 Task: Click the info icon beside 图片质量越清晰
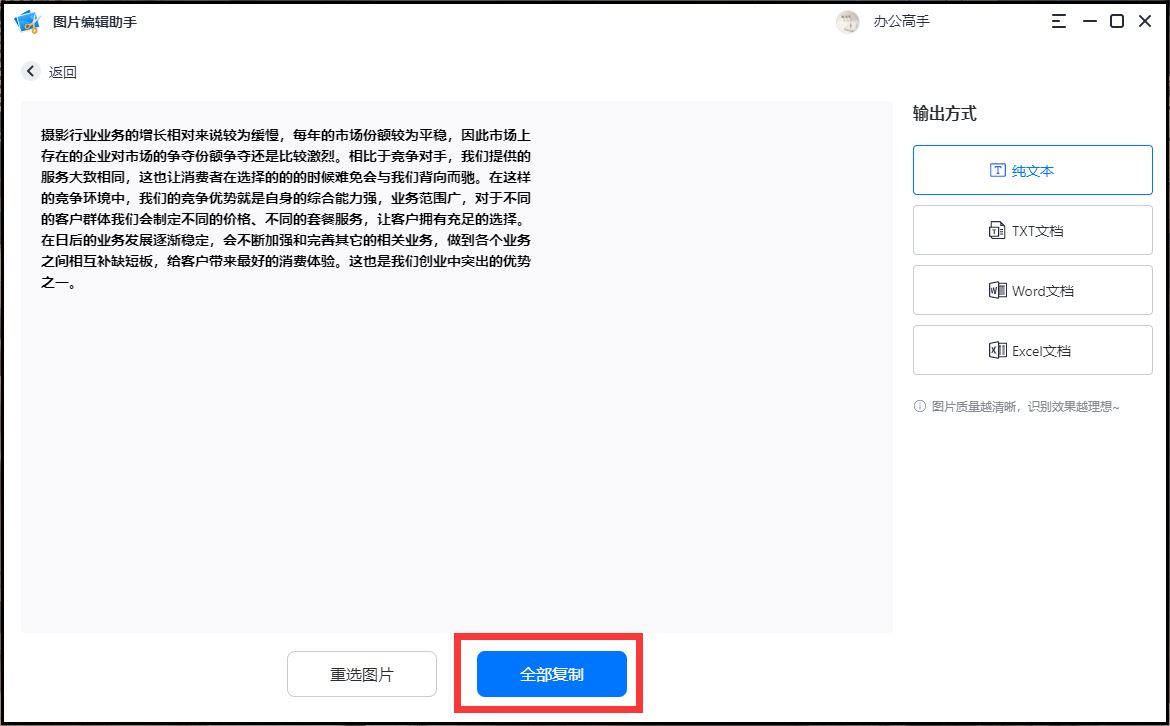click(920, 407)
